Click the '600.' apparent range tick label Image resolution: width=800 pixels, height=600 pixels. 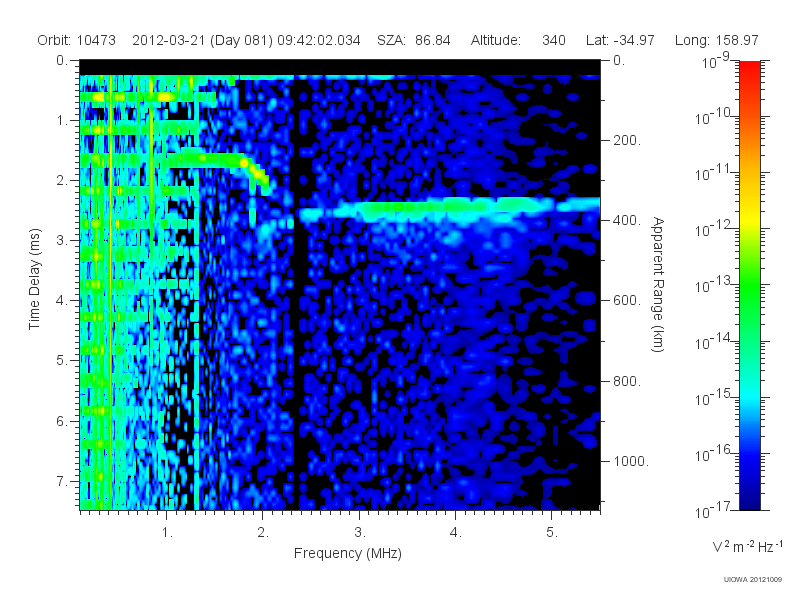[x=627, y=301]
